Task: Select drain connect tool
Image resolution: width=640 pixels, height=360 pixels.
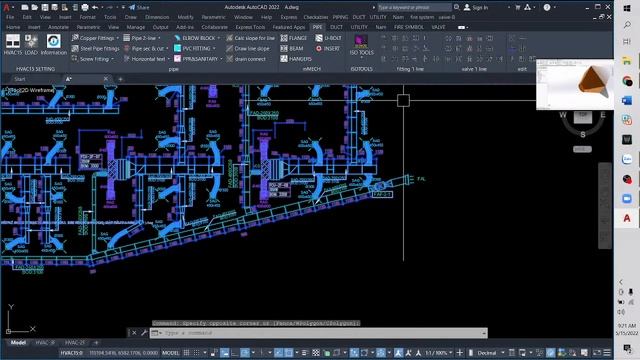Action: [x=246, y=59]
